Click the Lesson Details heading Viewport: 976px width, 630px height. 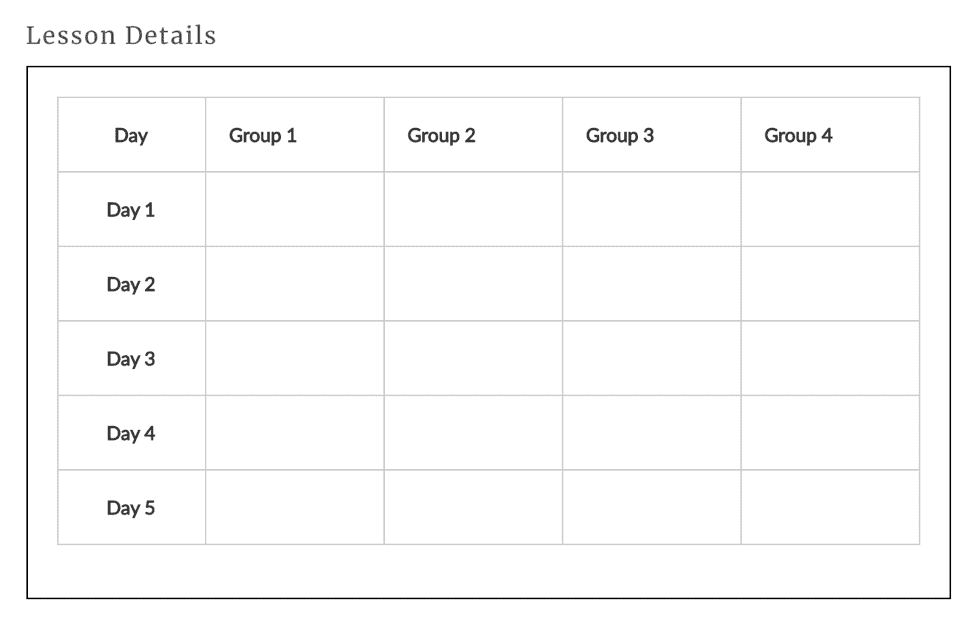(121, 36)
